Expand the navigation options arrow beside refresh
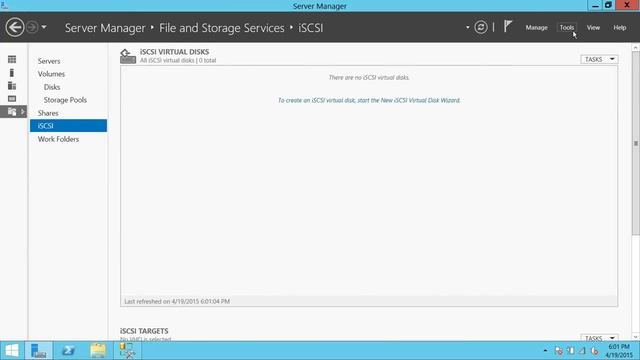The image size is (640, 360). tap(467, 27)
